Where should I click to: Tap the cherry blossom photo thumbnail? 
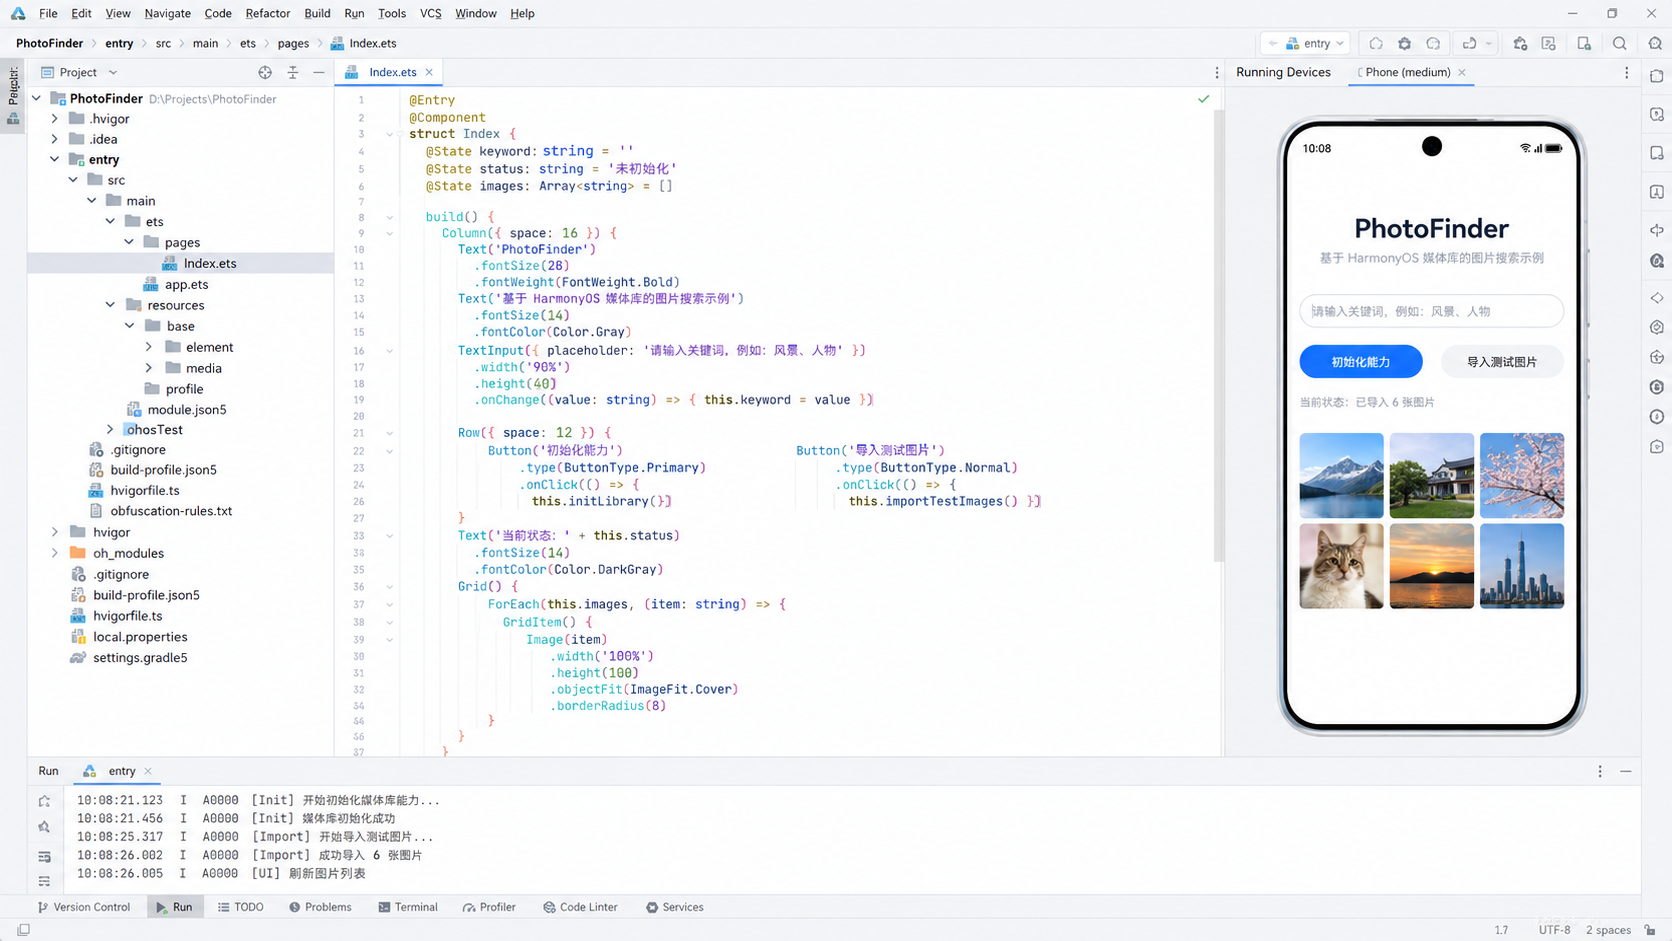(1522, 475)
